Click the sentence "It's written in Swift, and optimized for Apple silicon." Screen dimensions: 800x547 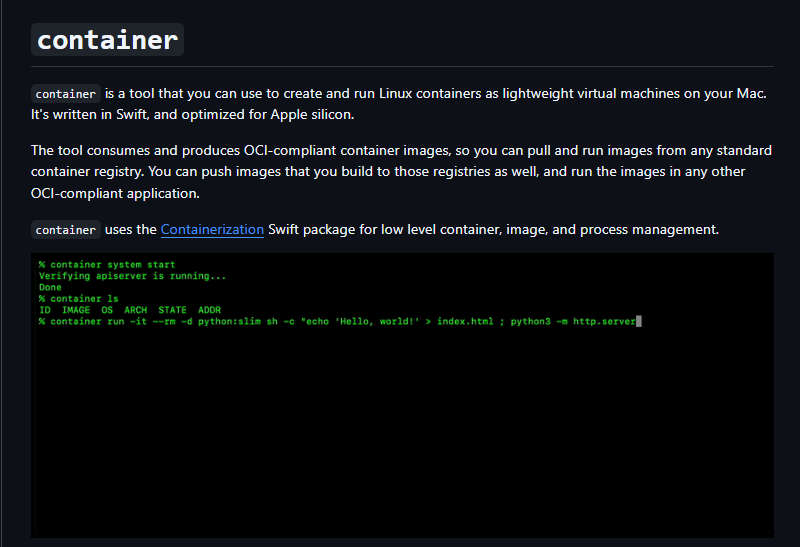click(x=192, y=115)
